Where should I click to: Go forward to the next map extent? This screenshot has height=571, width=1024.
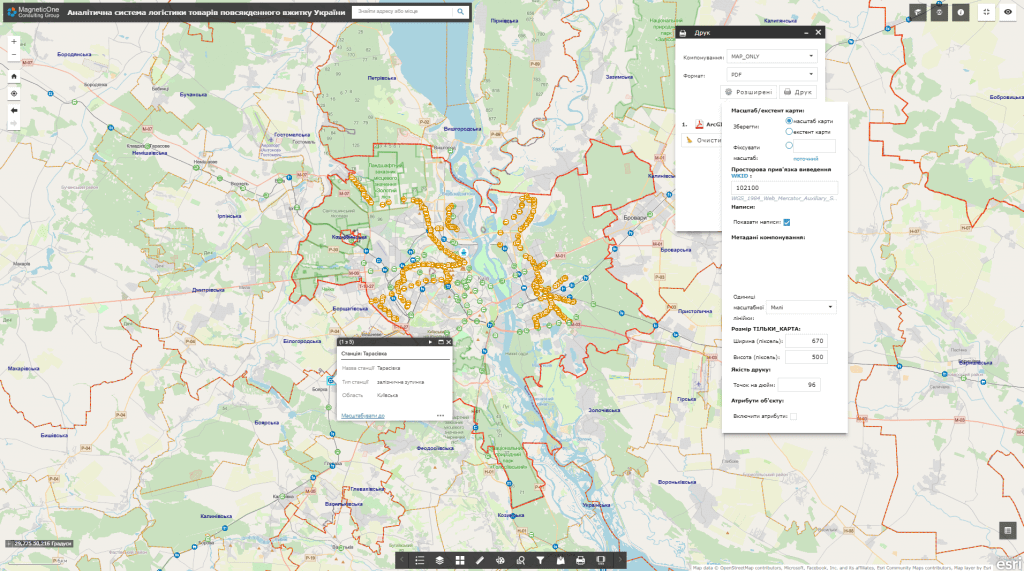pyautogui.click(x=14, y=123)
